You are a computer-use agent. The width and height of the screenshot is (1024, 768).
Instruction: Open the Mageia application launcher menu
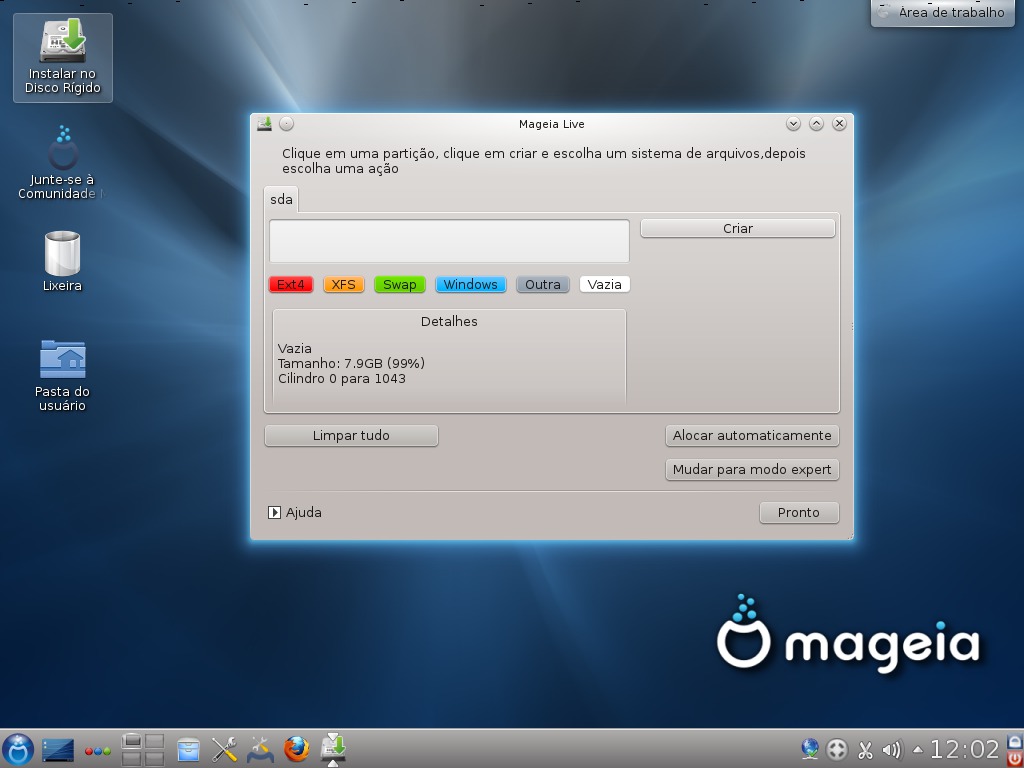click(x=18, y=749)
